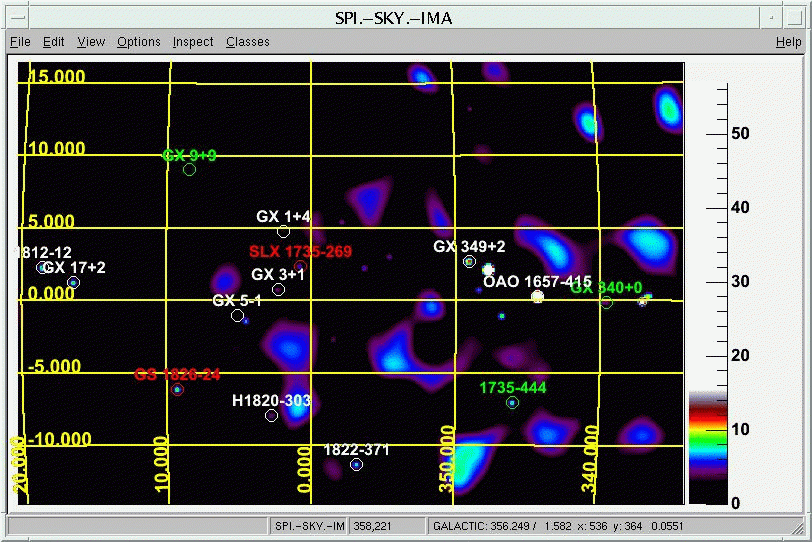Click the GX 17+2 source circle marker
This screenshot has width=812, height=542.
[73, 283]
